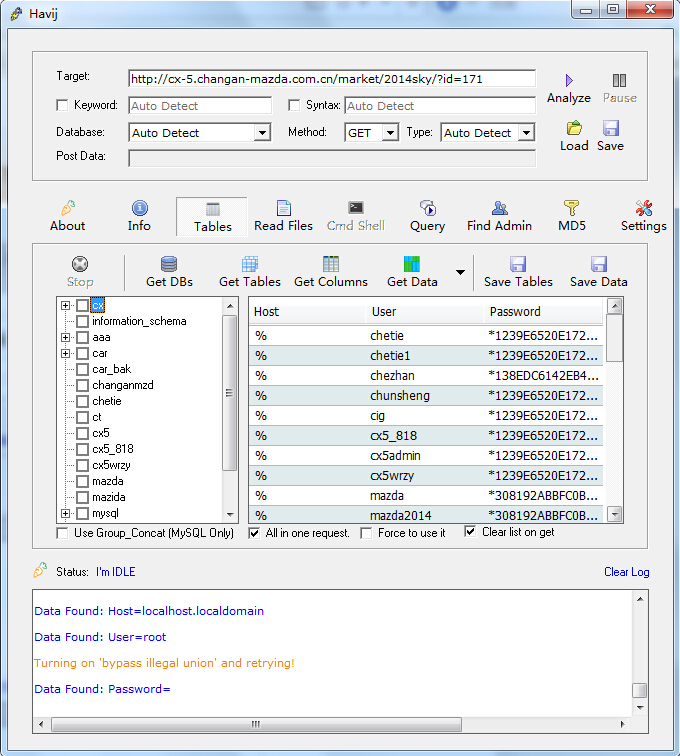680x756 pixels.
Task: Click the results table vertical scrollbar thumb
Action: pos(614,338)
